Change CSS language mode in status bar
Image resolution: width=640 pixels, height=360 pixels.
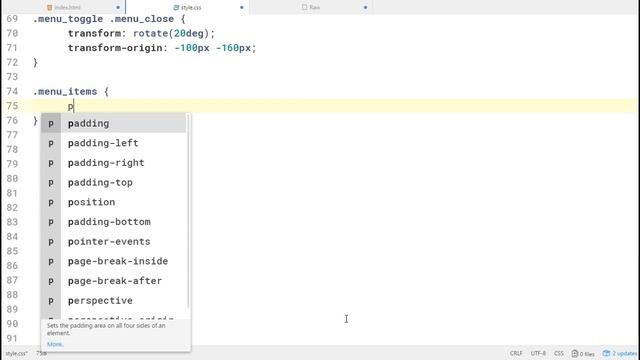[558, 353]
